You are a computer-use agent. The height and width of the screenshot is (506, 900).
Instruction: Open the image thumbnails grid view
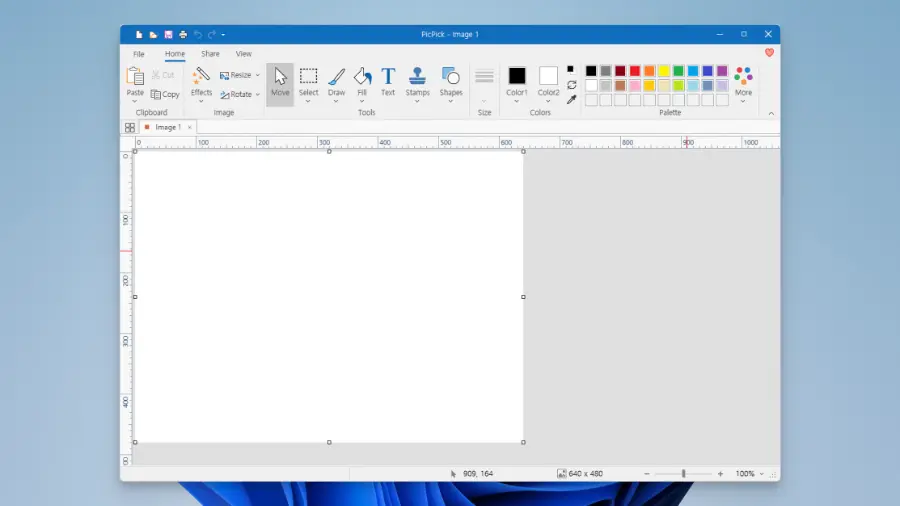130,128
